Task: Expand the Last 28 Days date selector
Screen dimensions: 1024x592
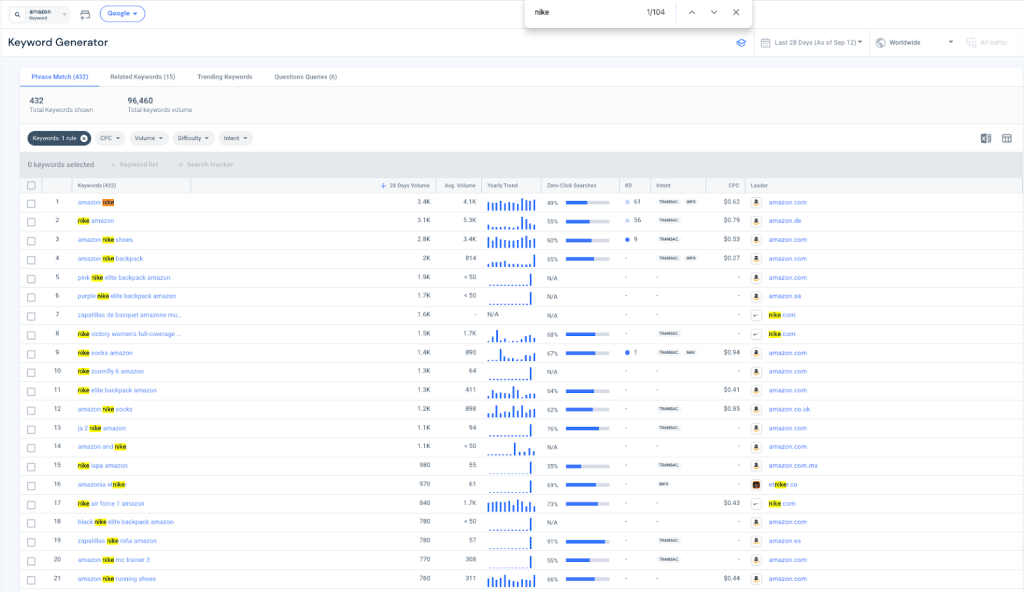Action: [812, 43]
